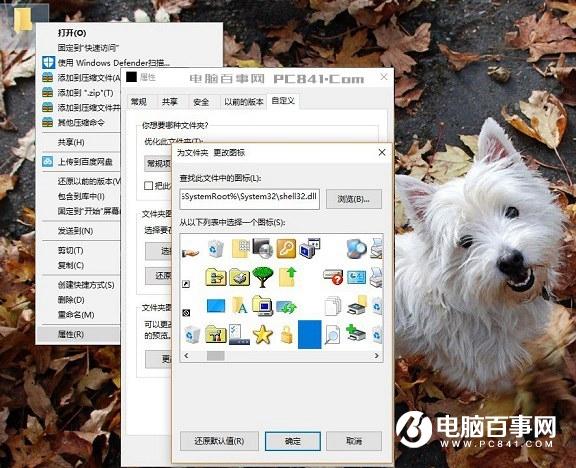
Task: Select the padlock icon in the icon list
Action: point(287,335)
